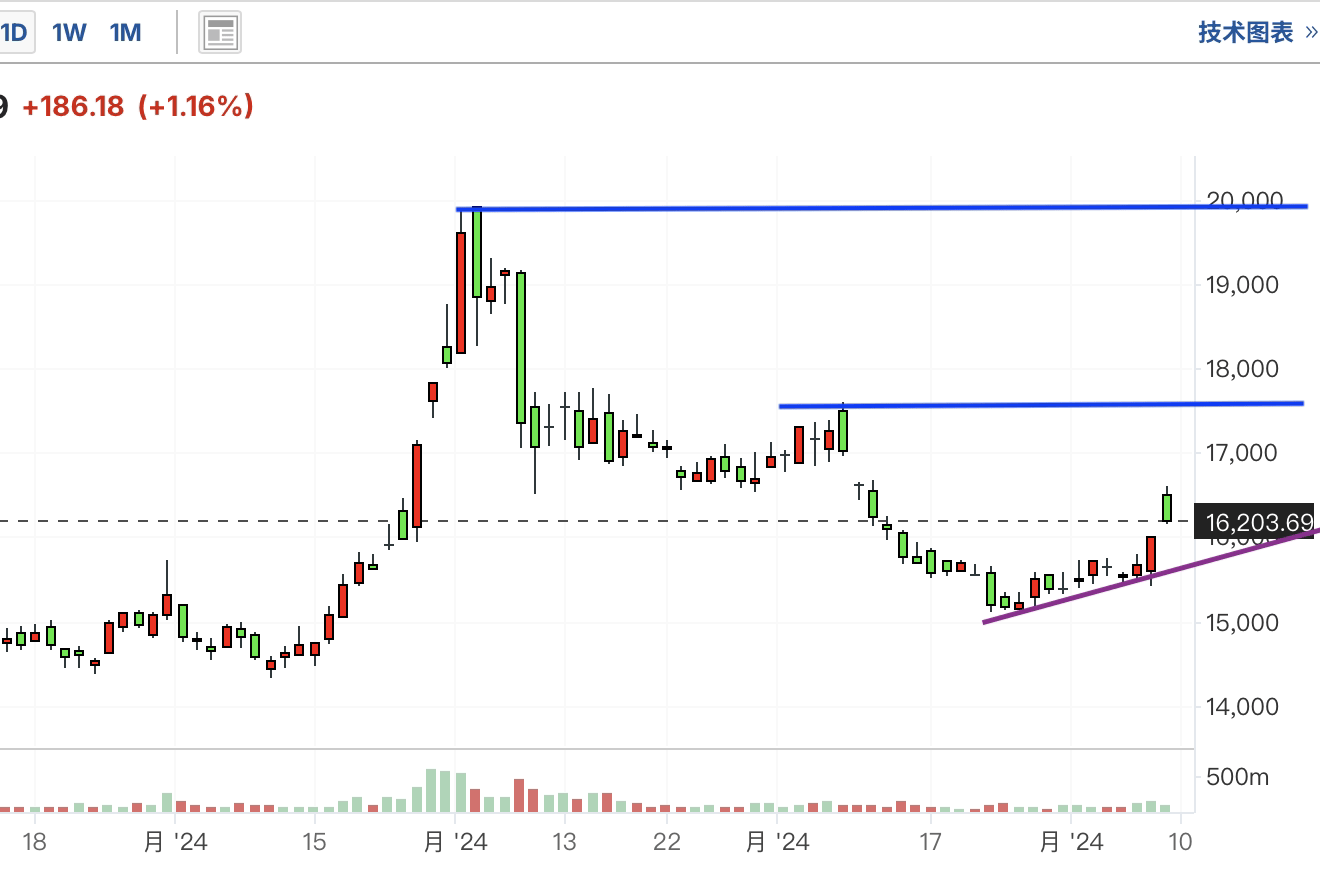The image size is (1320, 870).
Task: Open the 技术图表 link
Action: pyautogui.click(x=1258, y=33)
